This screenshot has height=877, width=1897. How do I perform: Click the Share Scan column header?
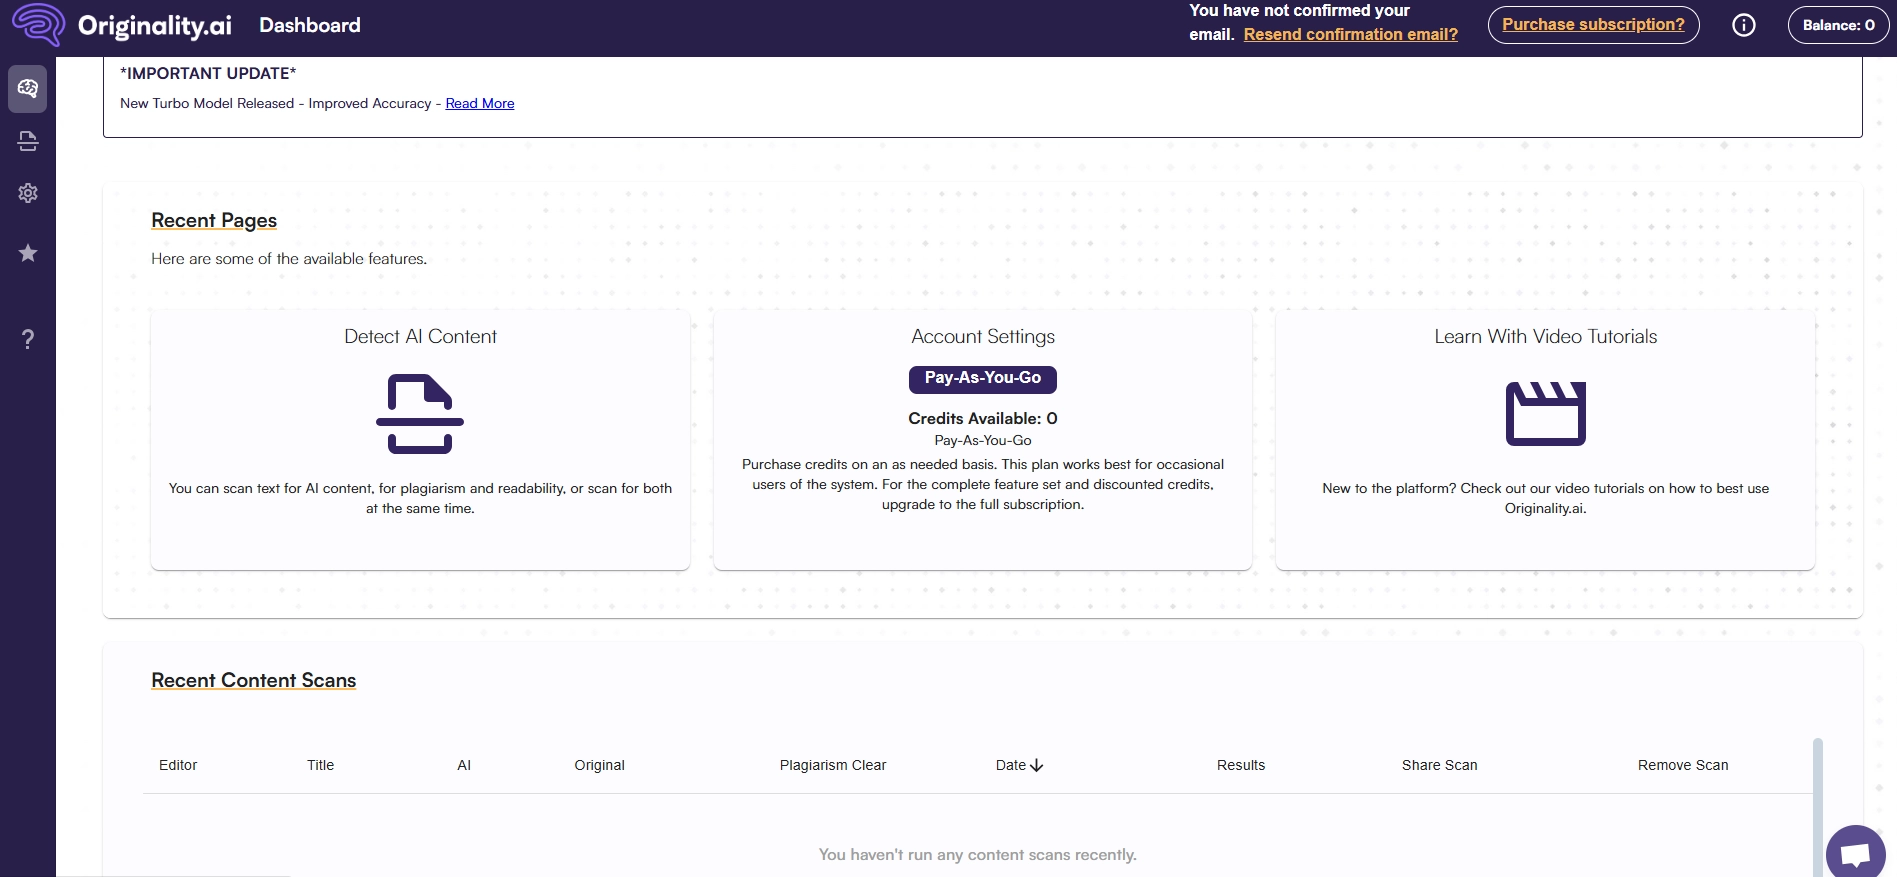tap(1440, 765)
